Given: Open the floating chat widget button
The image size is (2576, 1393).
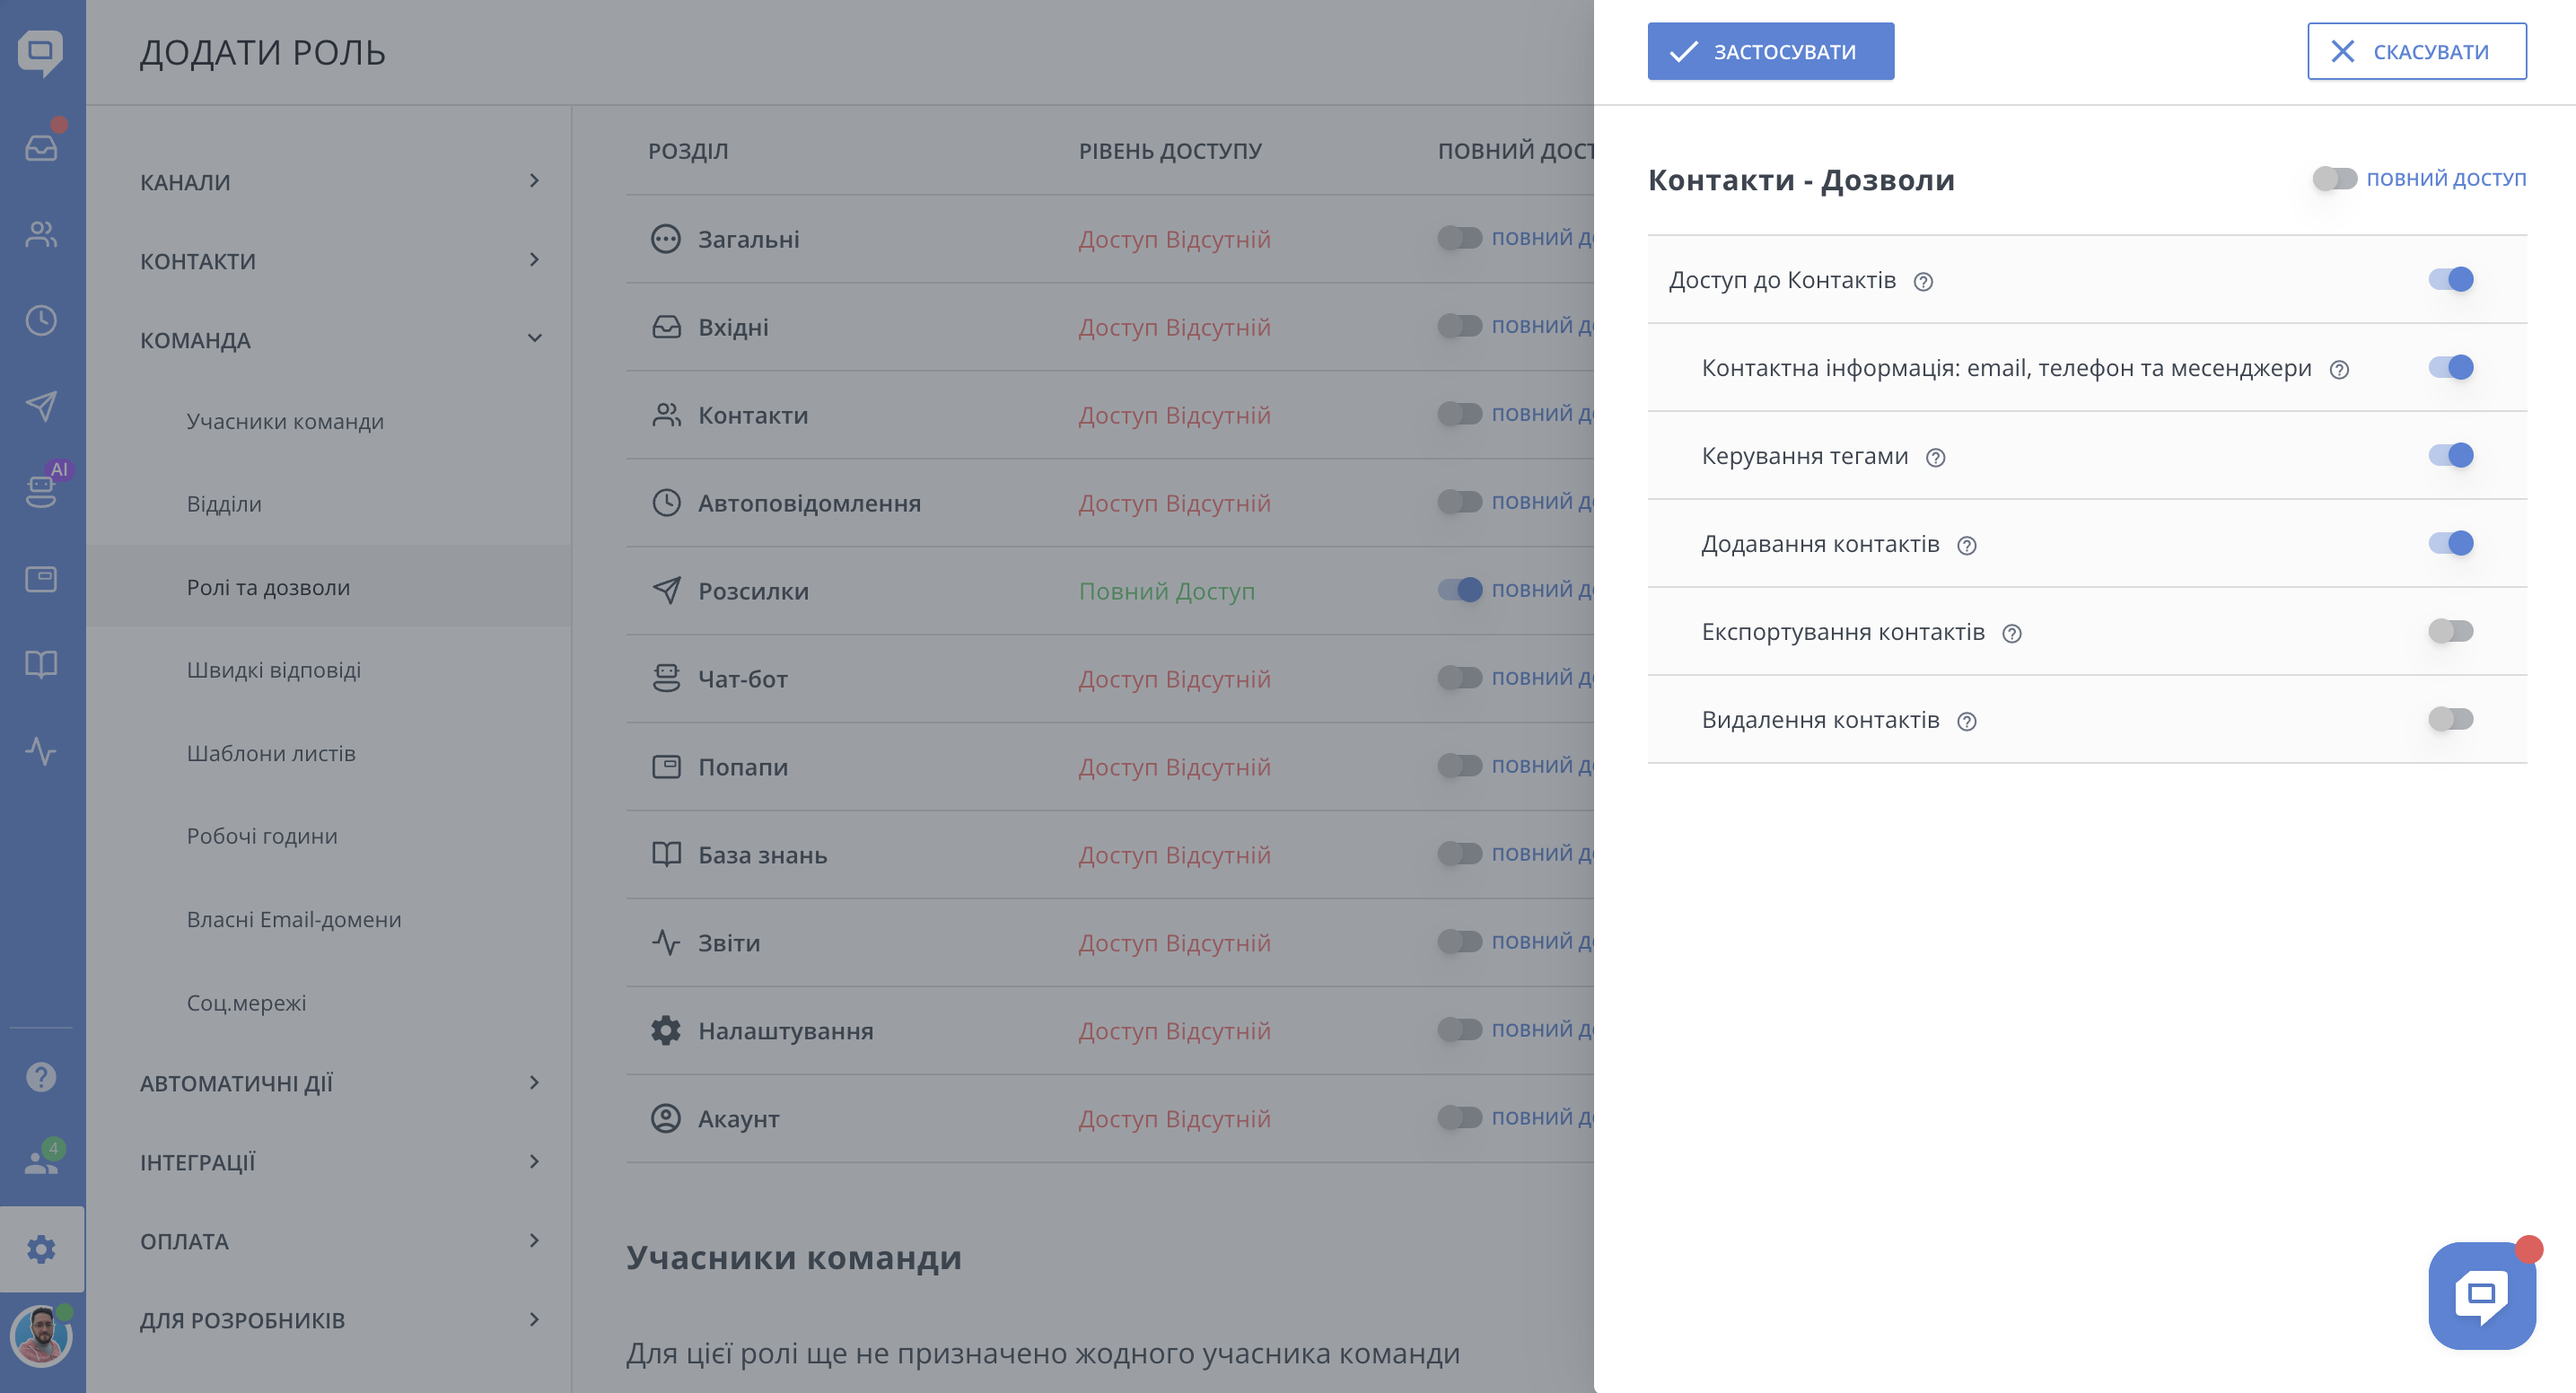Looking at the screenshot, I should coord(2481,1295).
